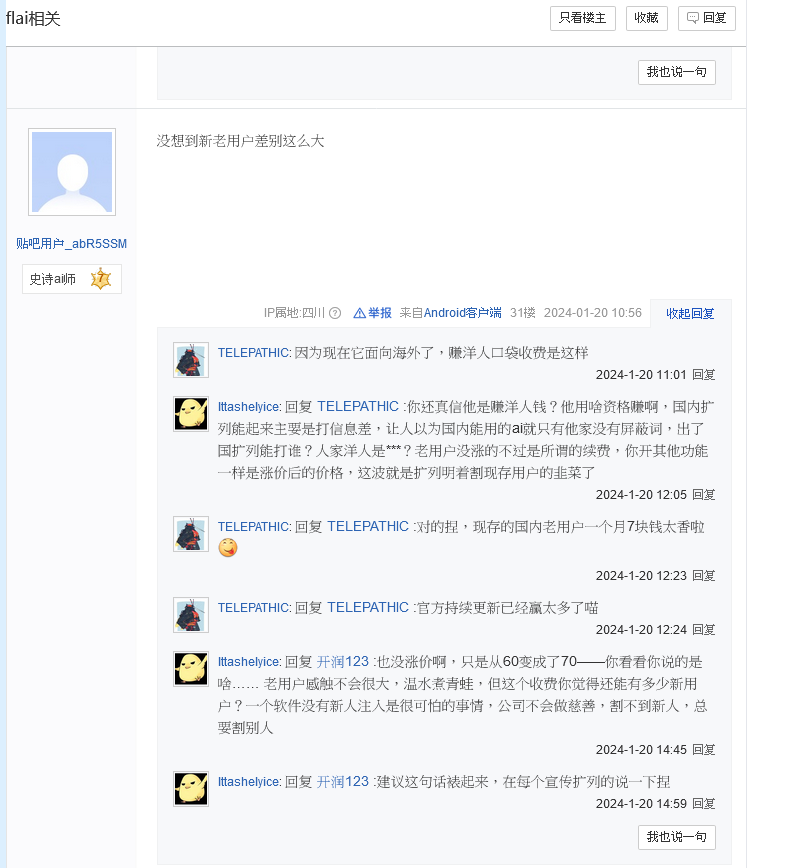Image resolution: width=795 pixels, height=868 pixels.
Task: Reply to the 2024-1-20 12:05 comment
Action: [x=704, y=495]
